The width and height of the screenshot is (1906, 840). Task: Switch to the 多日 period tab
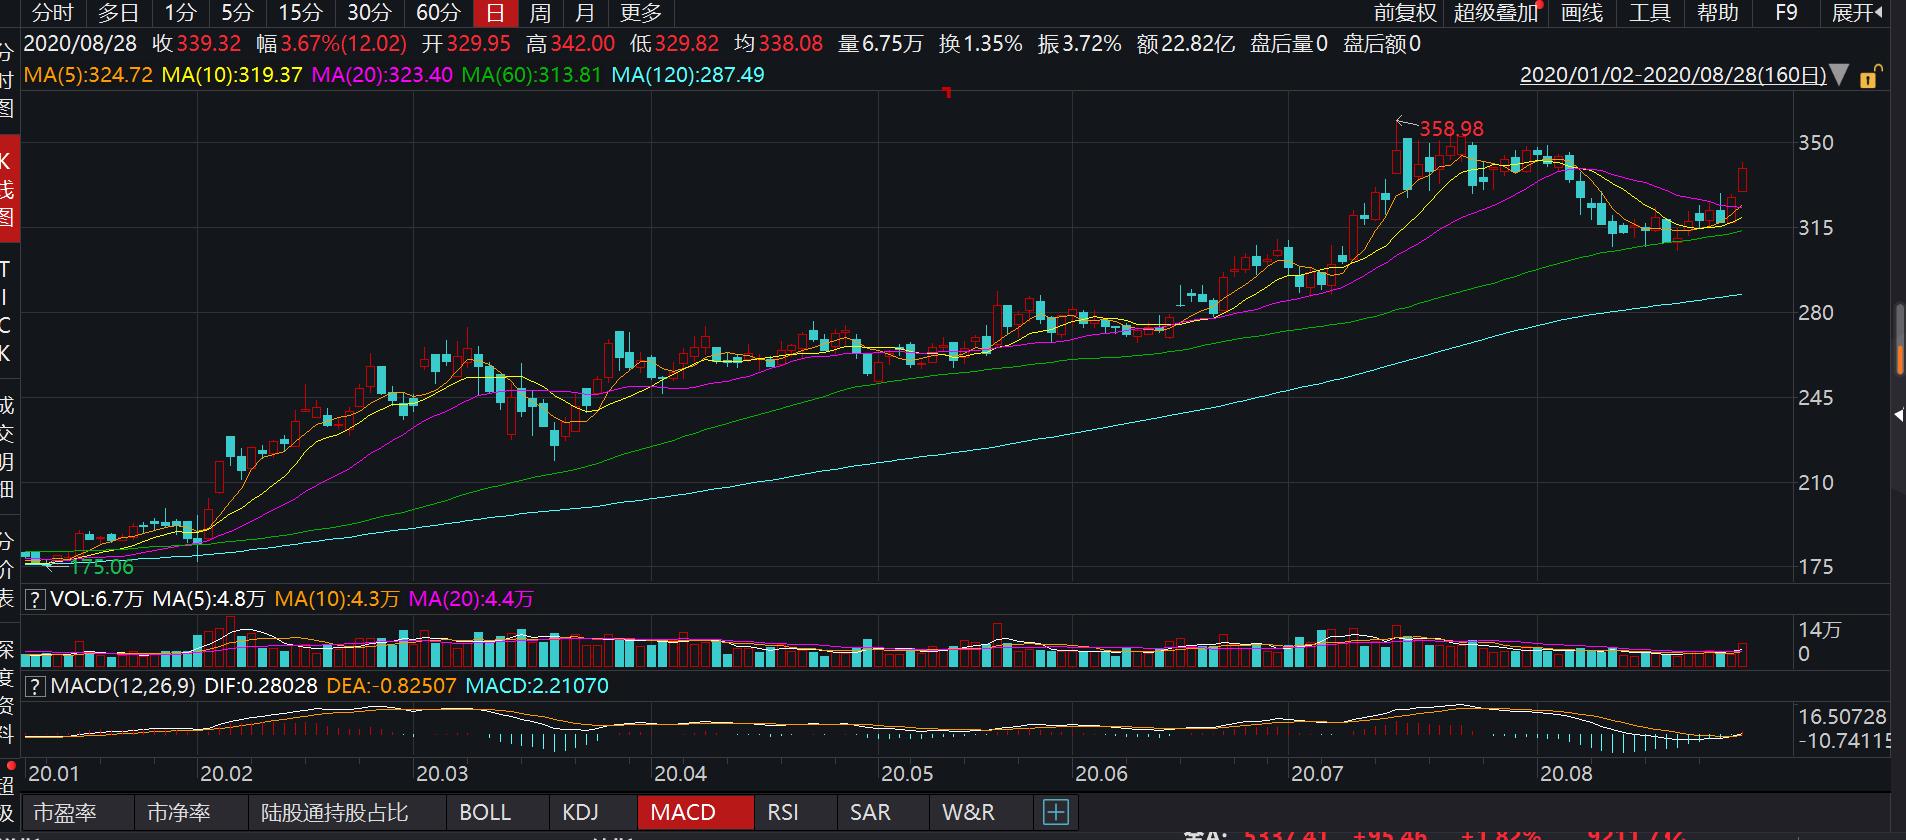pos(118,13)
